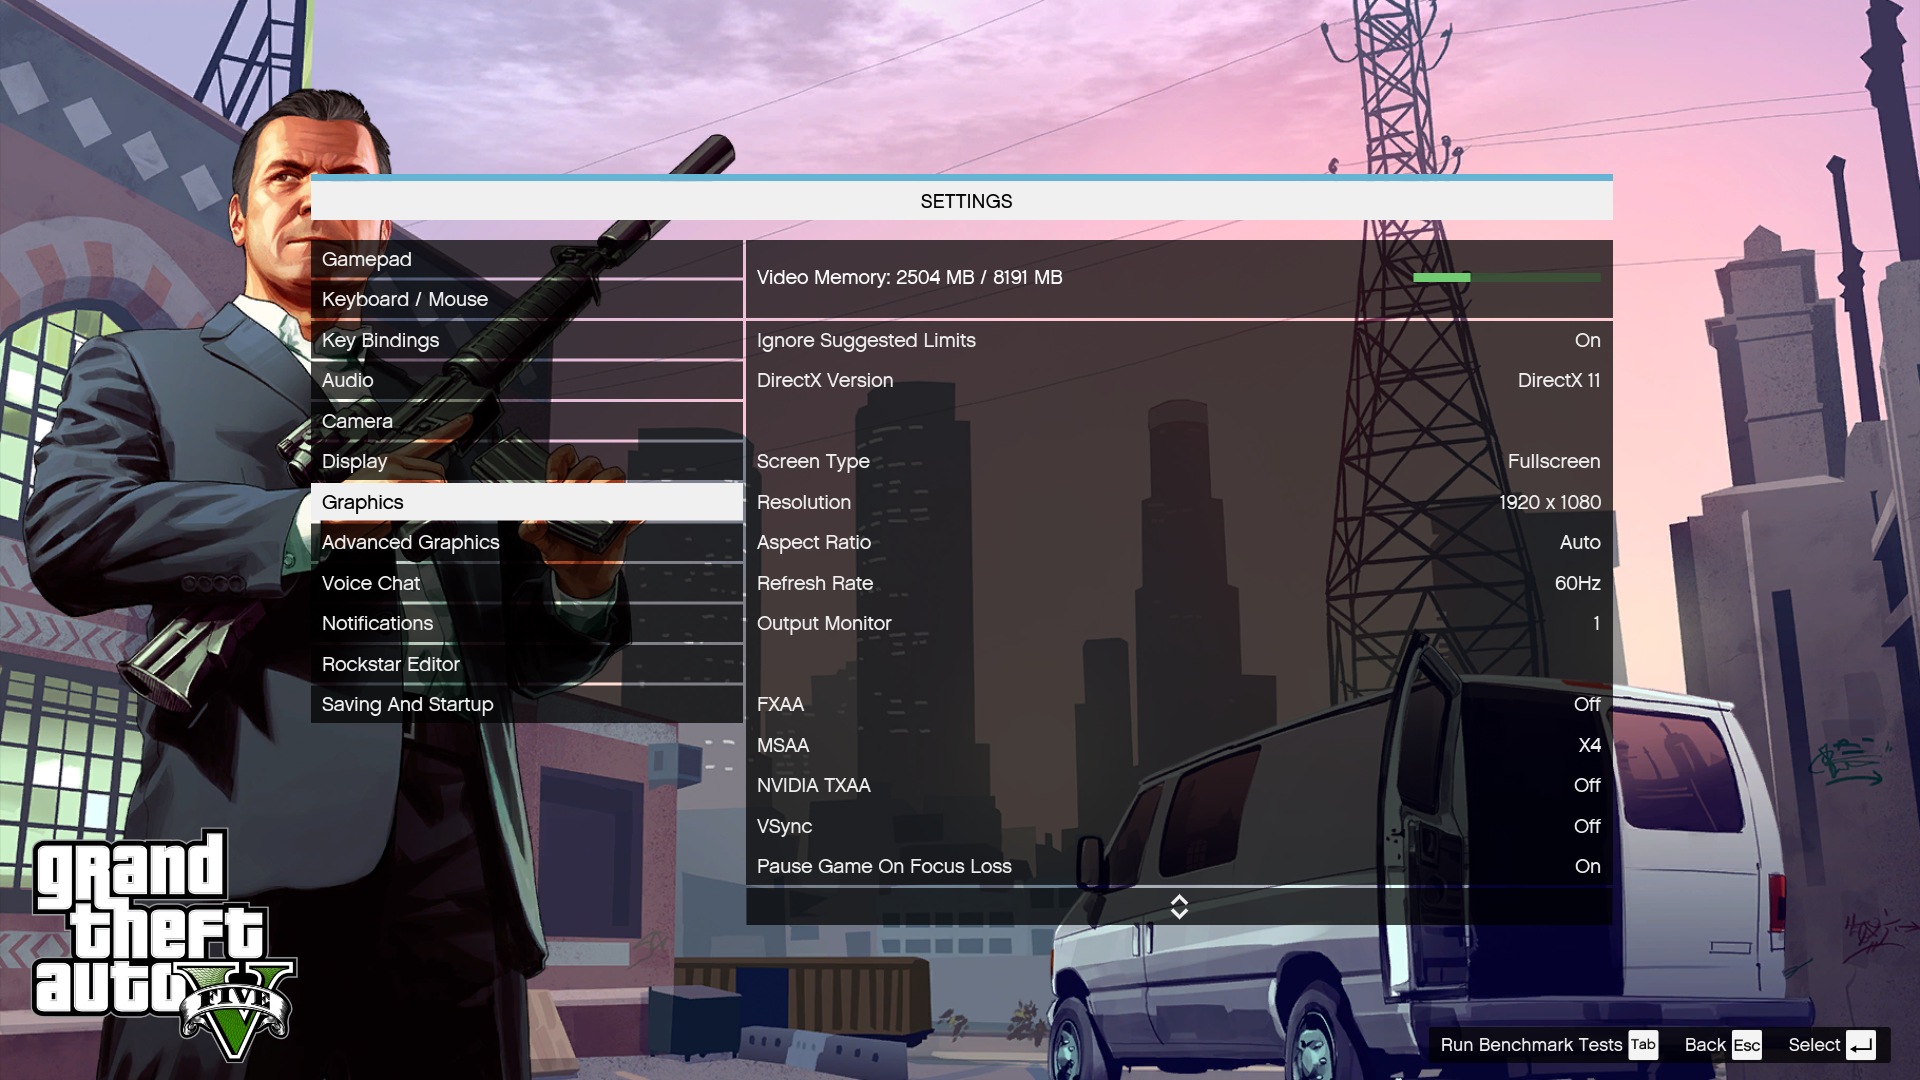Select Advanced Graphics settings tab
Viewport: 1920px width, 1080px height.
[410, 543]
